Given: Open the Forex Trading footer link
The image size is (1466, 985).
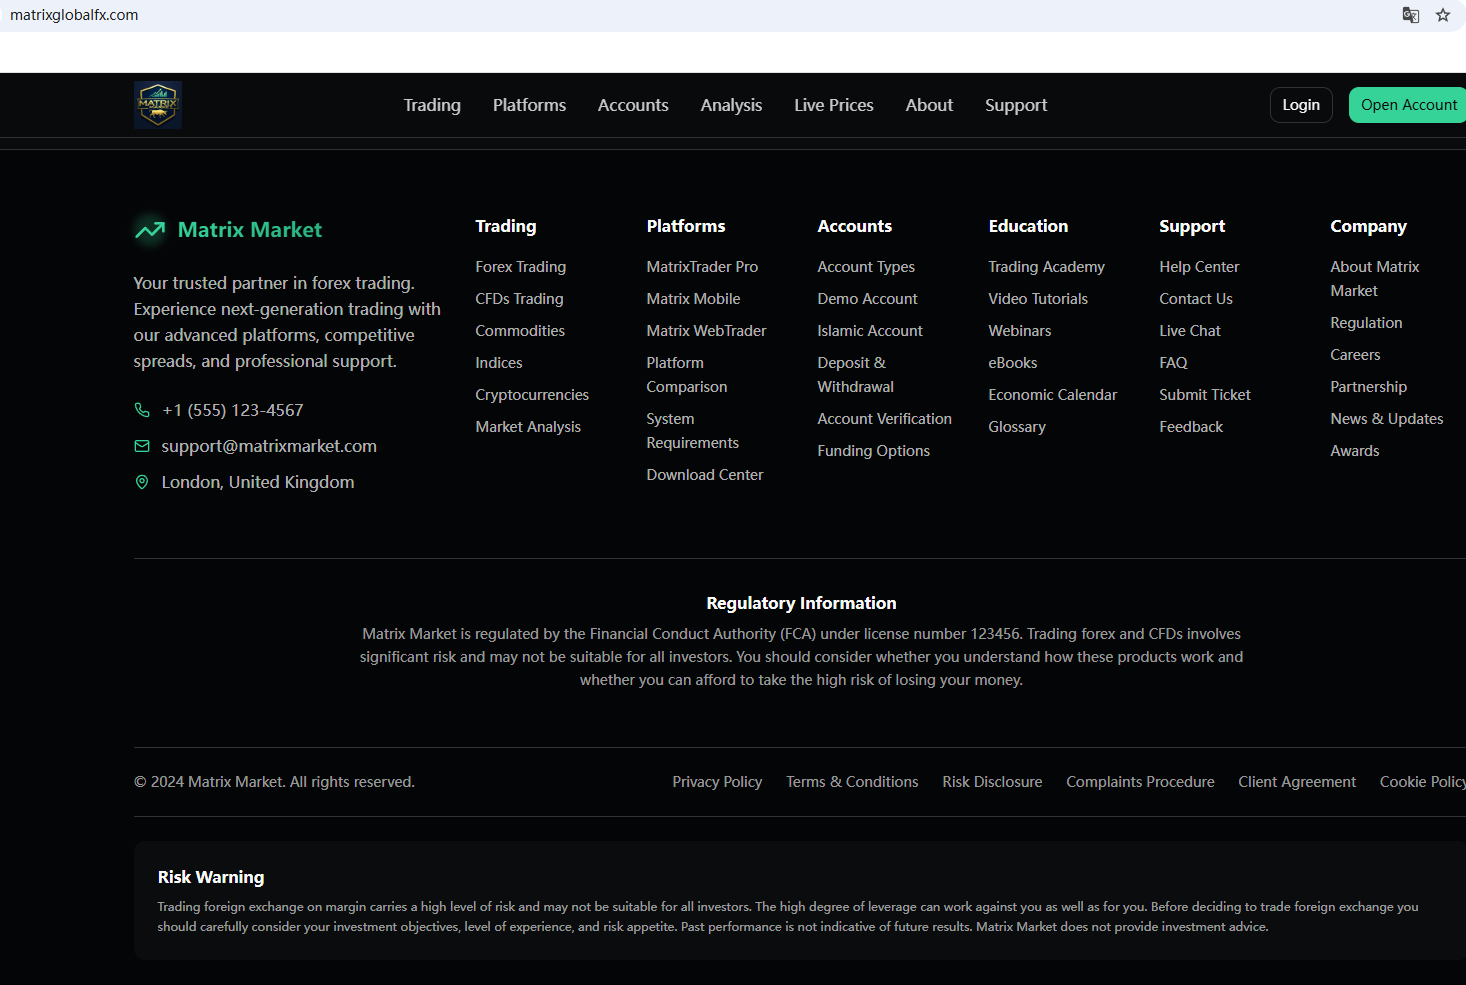Looking at the screenshot, I should pyautogui.click(x=520, y=267).
